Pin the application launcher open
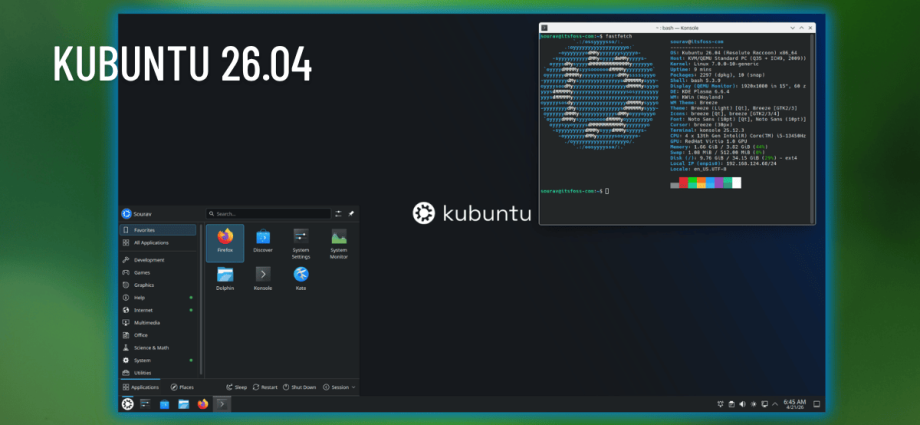This screenshot has height=425, width=920. (351, 214)
